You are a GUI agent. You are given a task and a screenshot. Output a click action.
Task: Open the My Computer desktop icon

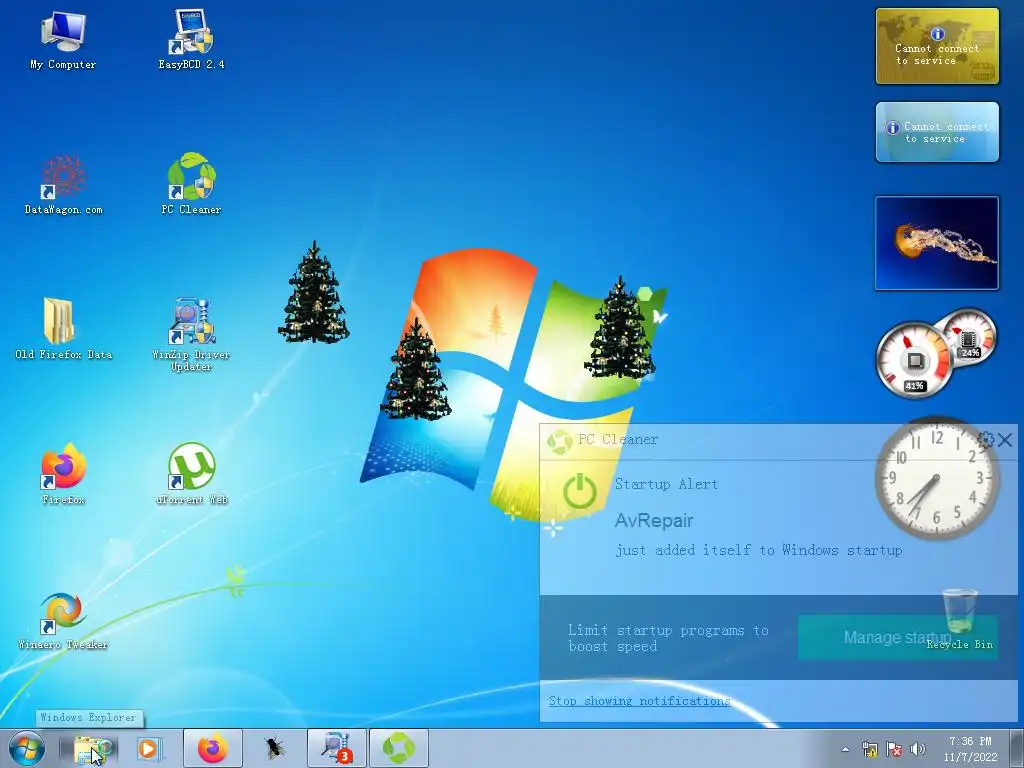coord(63,39)
